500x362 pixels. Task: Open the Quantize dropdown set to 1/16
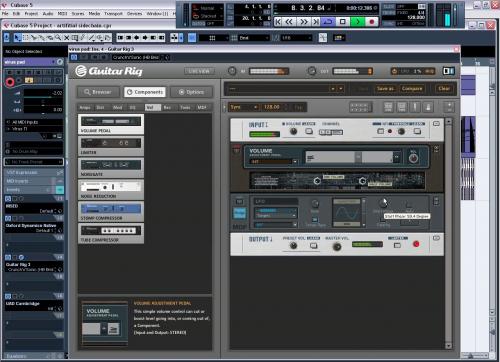click(x=296, y=38)
